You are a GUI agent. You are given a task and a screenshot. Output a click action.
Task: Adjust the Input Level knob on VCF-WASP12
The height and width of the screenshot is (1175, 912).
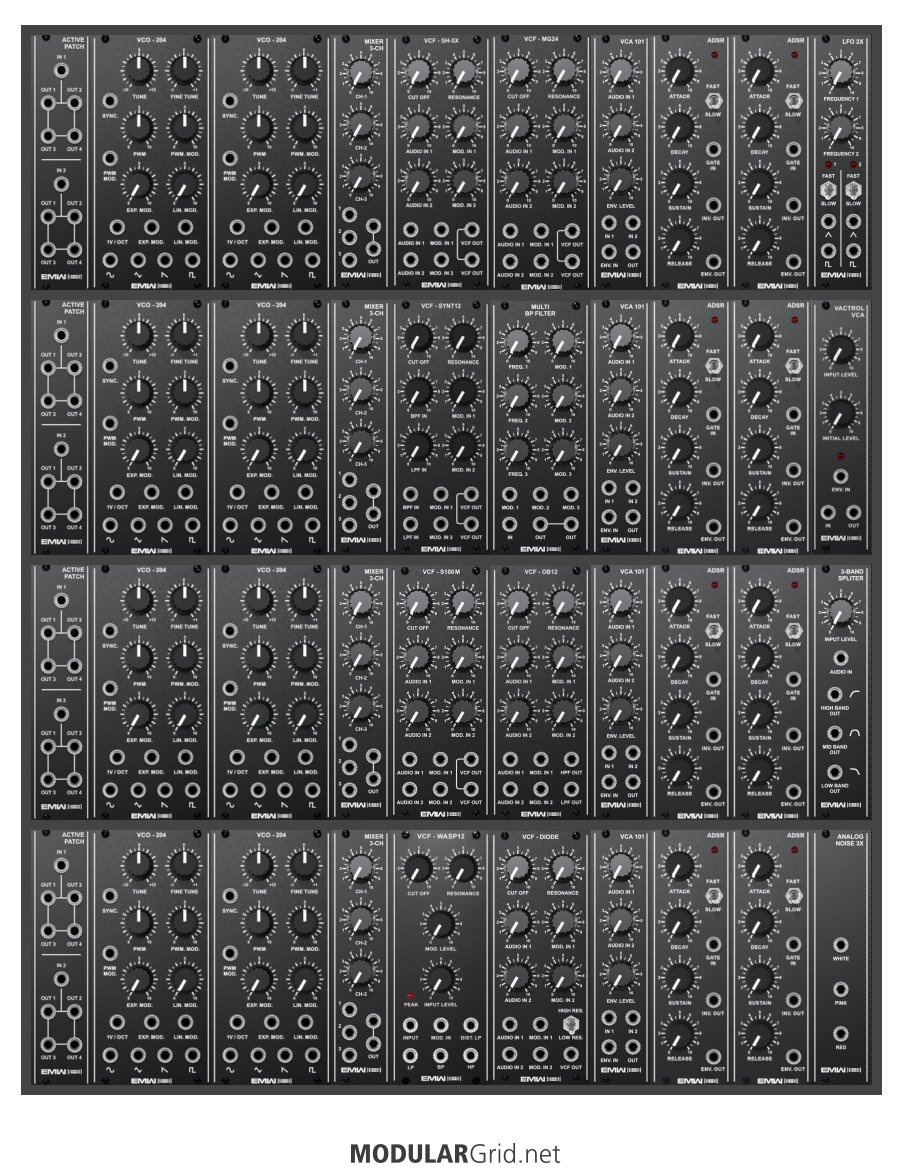click(440, 980)
